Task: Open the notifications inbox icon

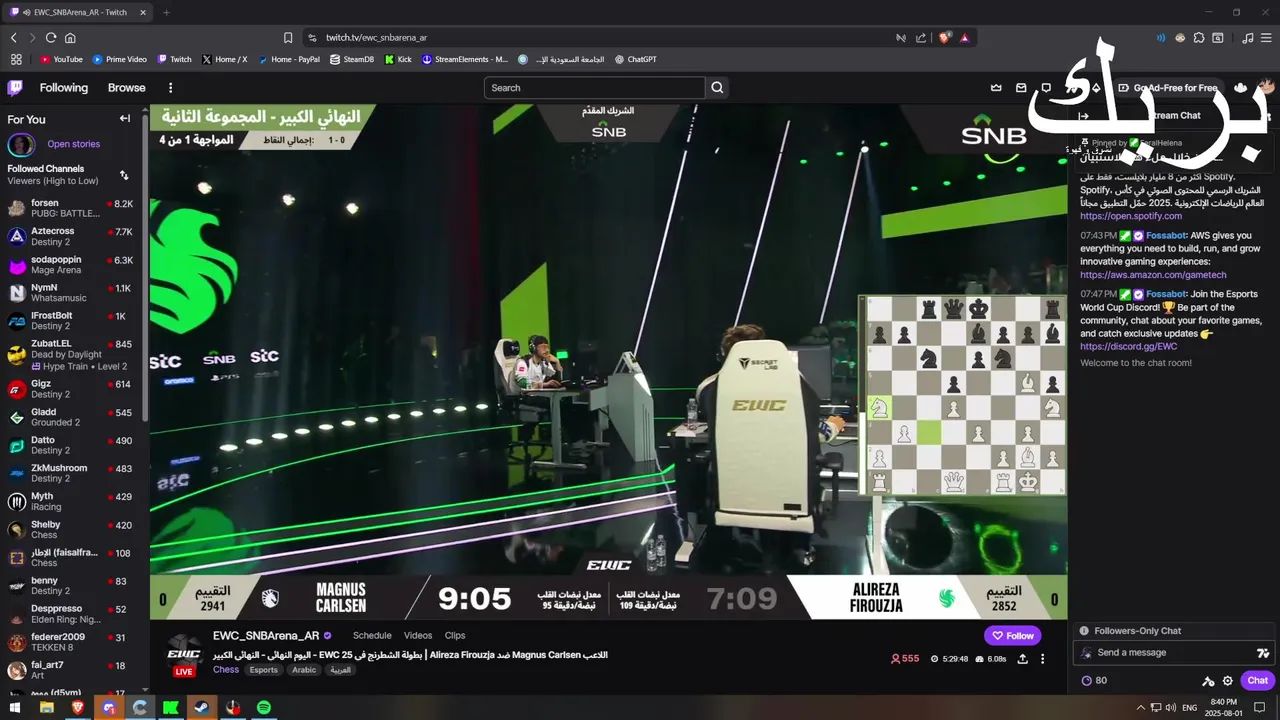Action: [1021, 88]
